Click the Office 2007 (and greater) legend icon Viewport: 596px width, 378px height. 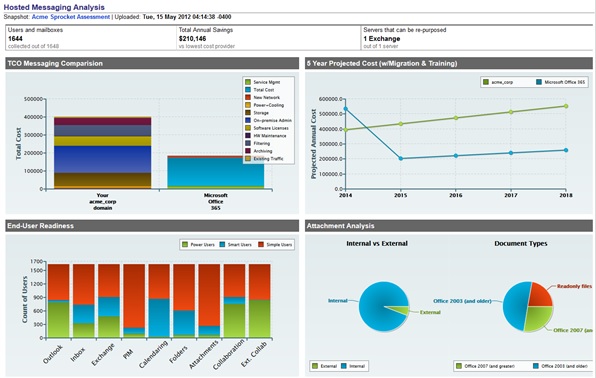pos(459,366)
